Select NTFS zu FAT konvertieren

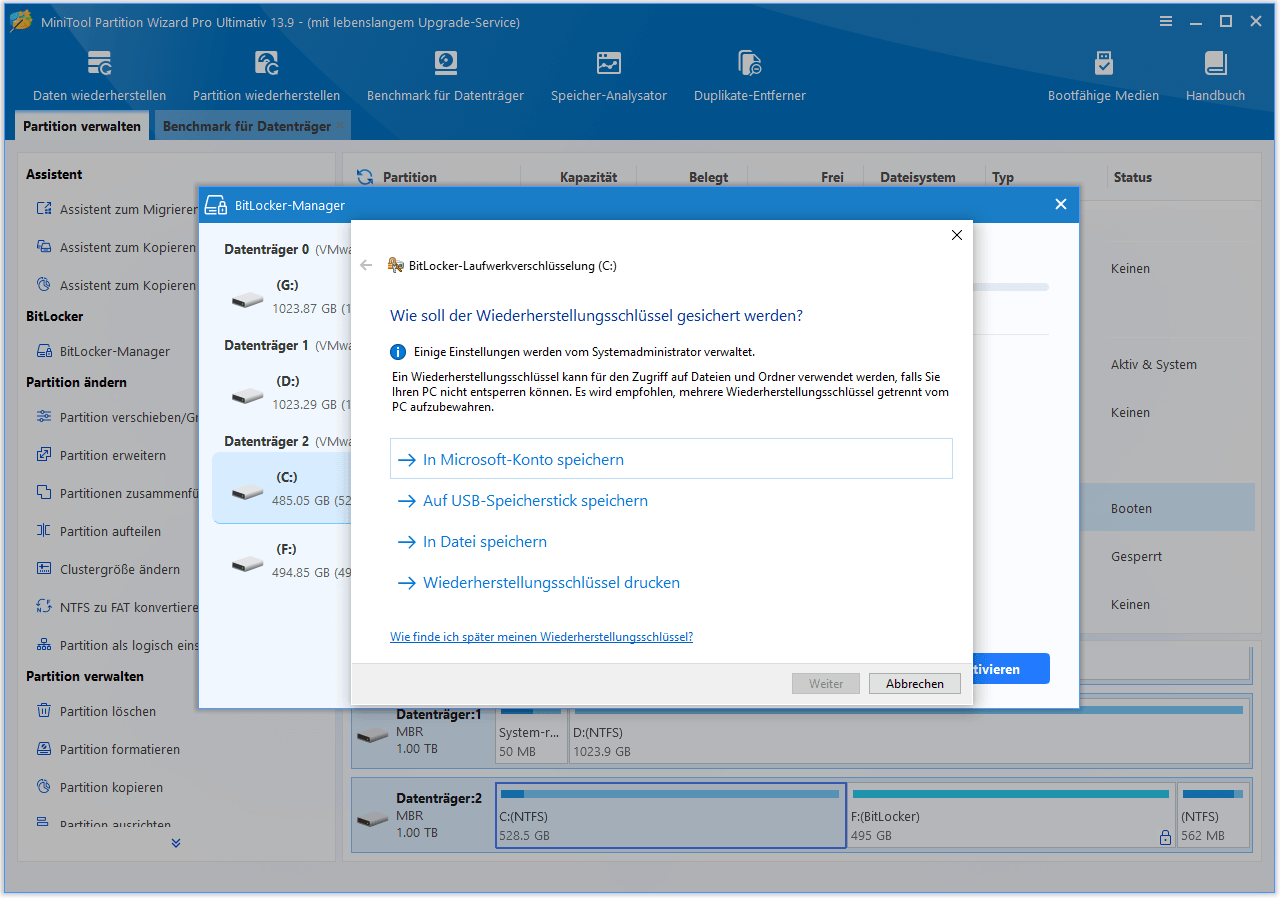[x=116, y=607]
